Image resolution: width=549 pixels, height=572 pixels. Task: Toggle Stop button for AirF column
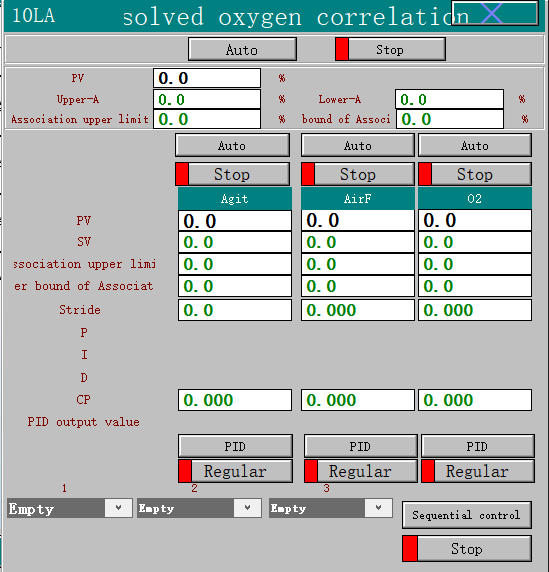point(357,174)
